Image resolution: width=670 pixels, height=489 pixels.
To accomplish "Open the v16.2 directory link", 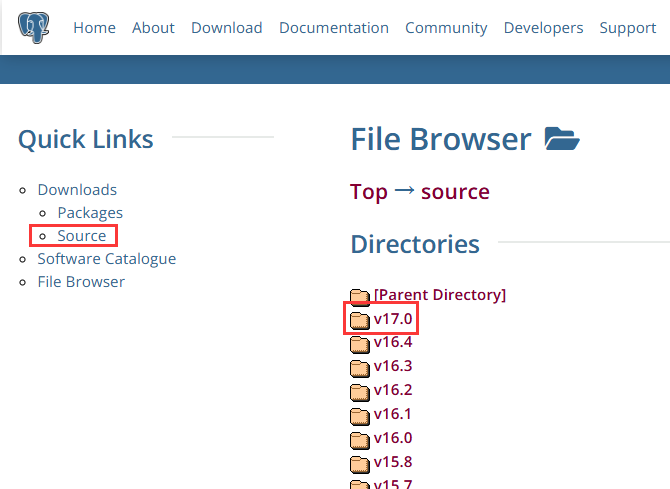I will click(393, 390).
